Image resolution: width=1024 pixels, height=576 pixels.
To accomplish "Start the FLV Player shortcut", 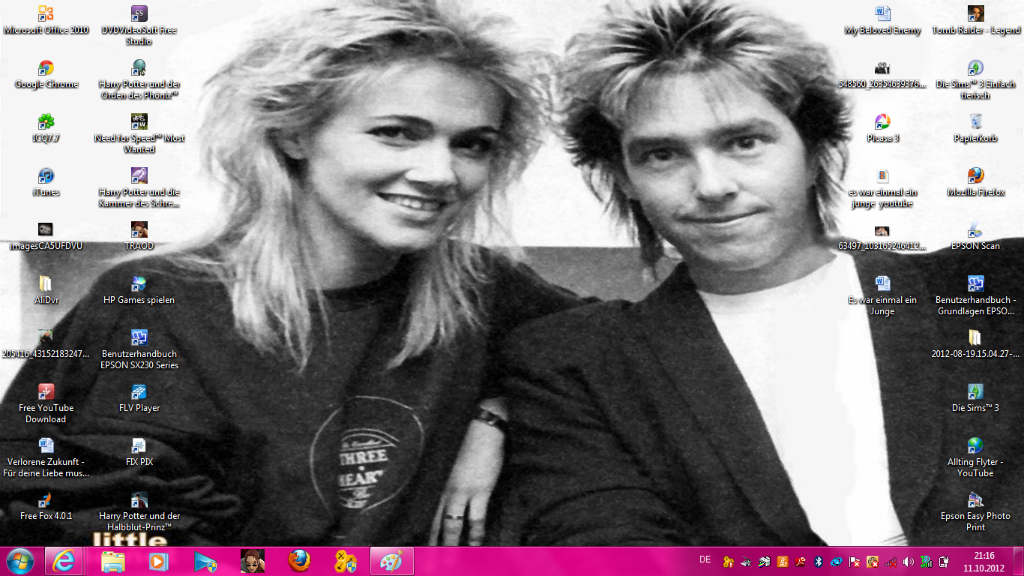I will [x=139, y=393].
